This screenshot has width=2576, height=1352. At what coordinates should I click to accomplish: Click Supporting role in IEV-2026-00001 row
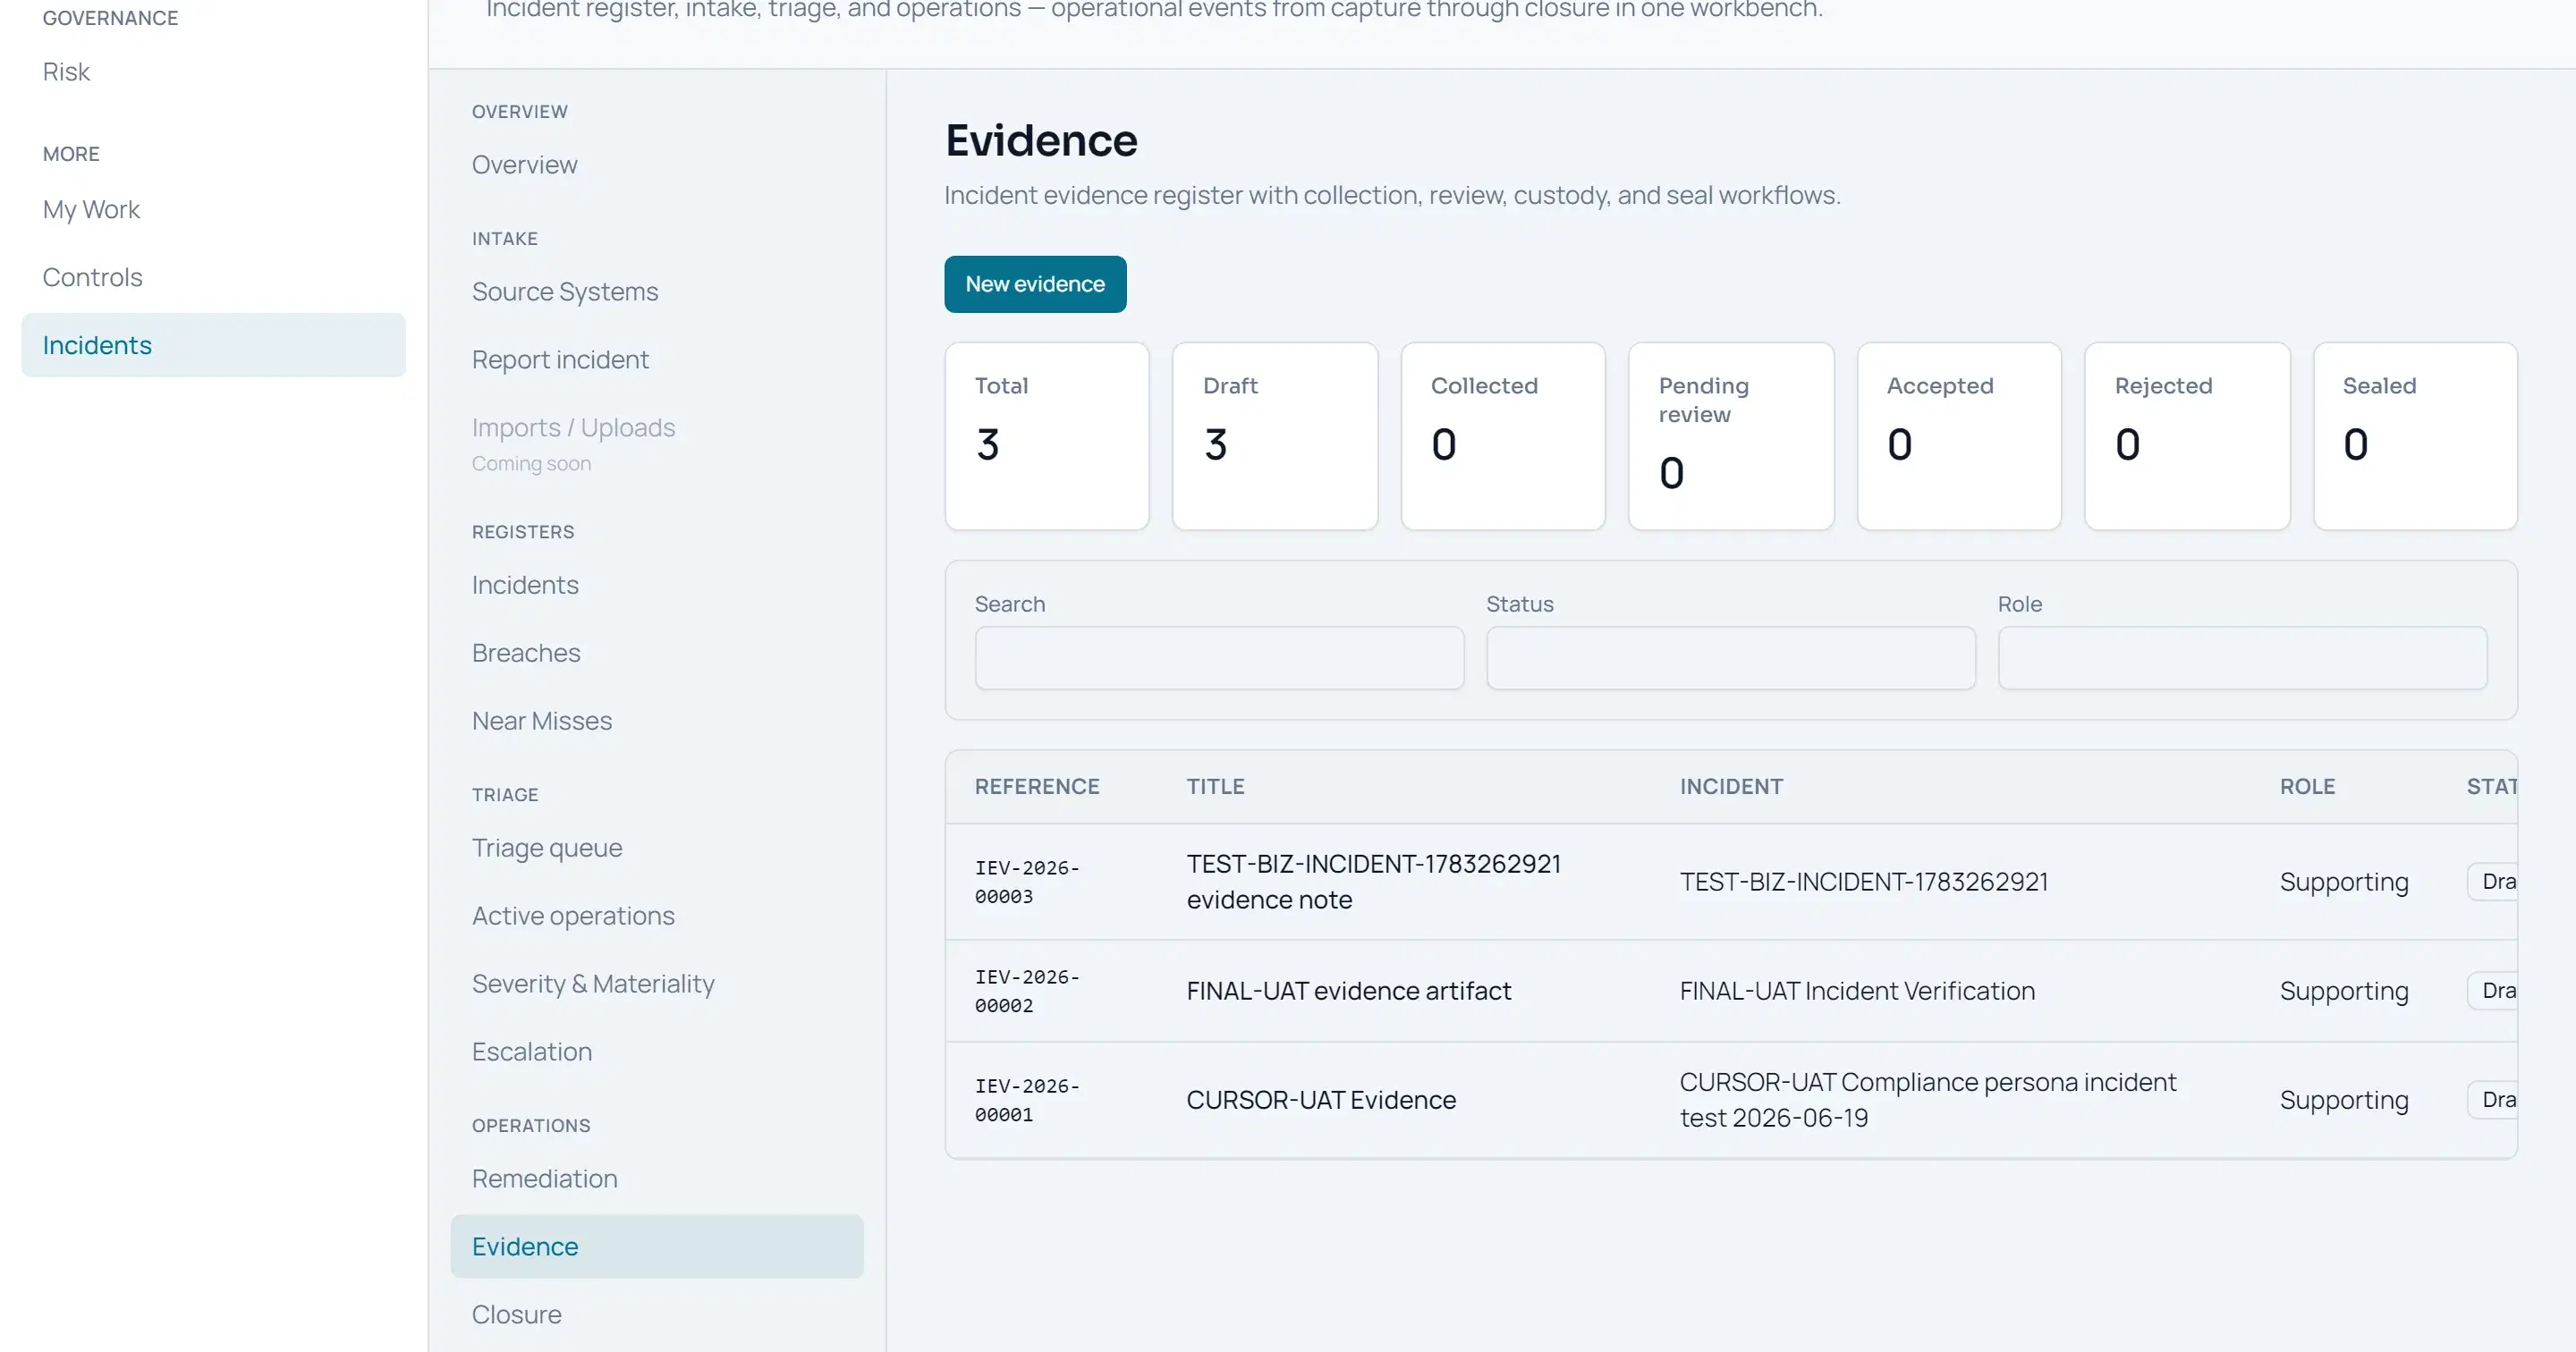(2344, 1100)
